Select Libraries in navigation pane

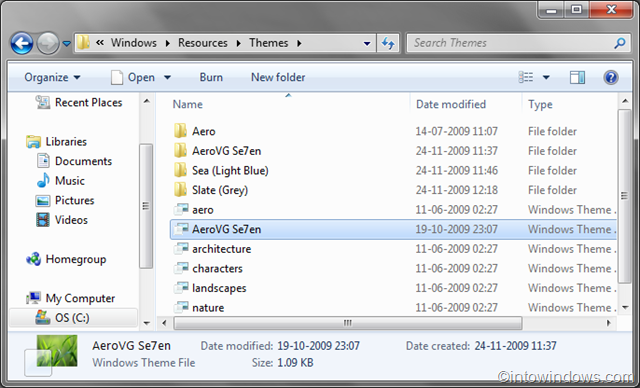[x=57, y=142]
